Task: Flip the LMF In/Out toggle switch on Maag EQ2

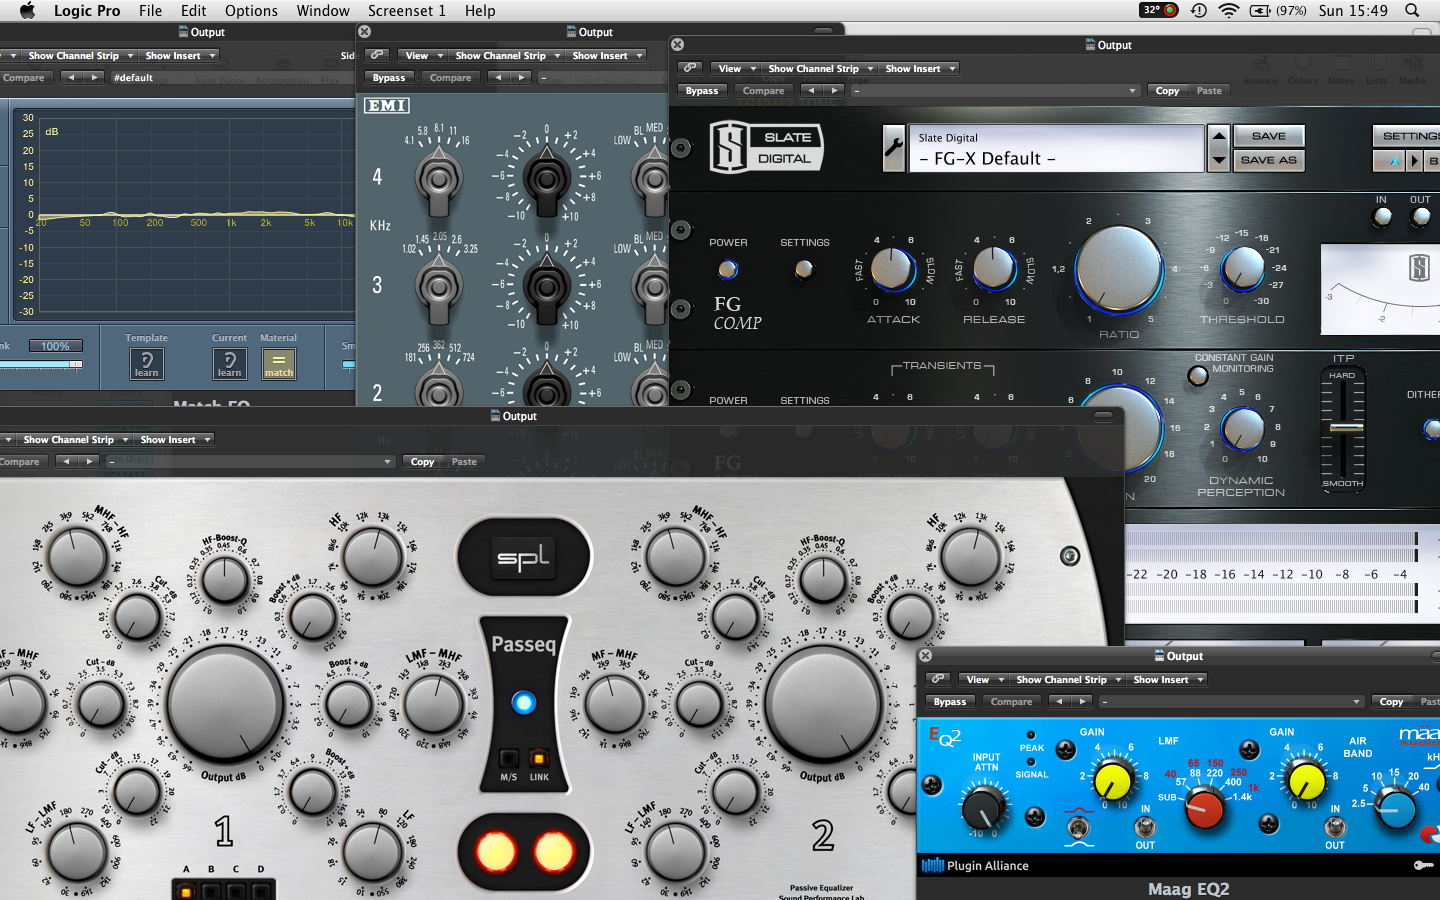Action: (1145, 826)
